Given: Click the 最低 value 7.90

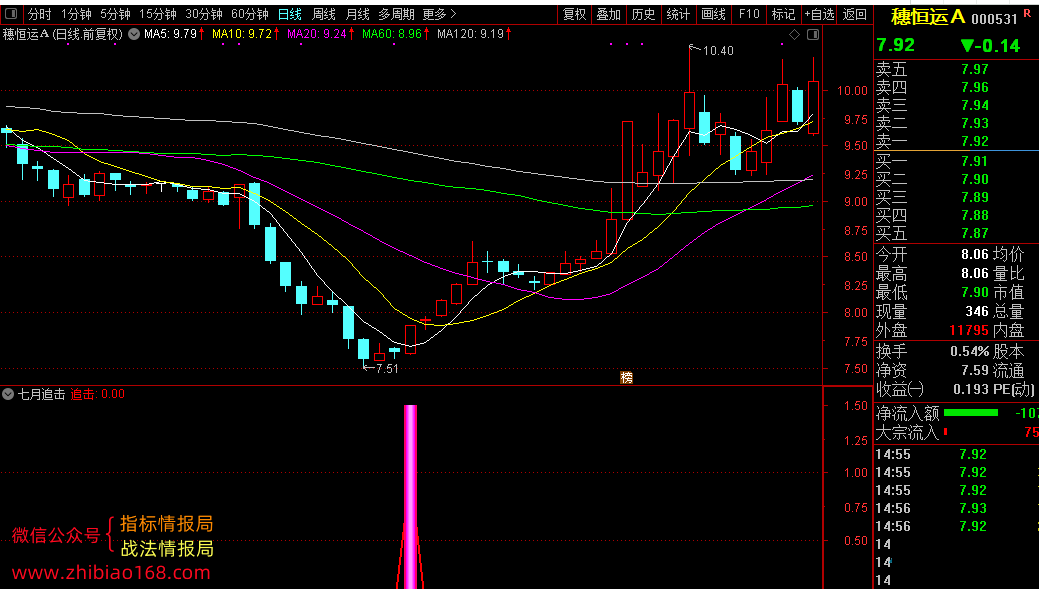Looking at the screenshot, I should tap(975, 292).
